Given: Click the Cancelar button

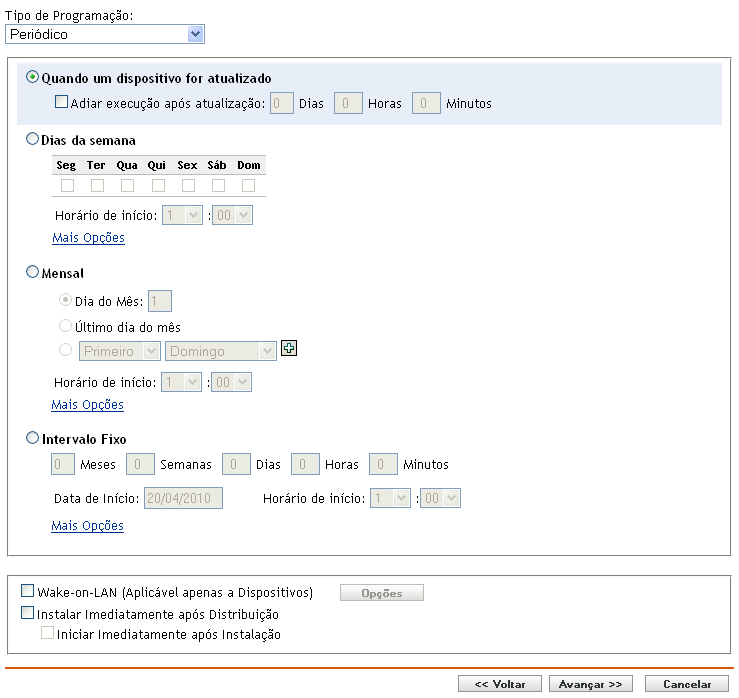Looking at the screenshot, I should [x=687, y=684].
